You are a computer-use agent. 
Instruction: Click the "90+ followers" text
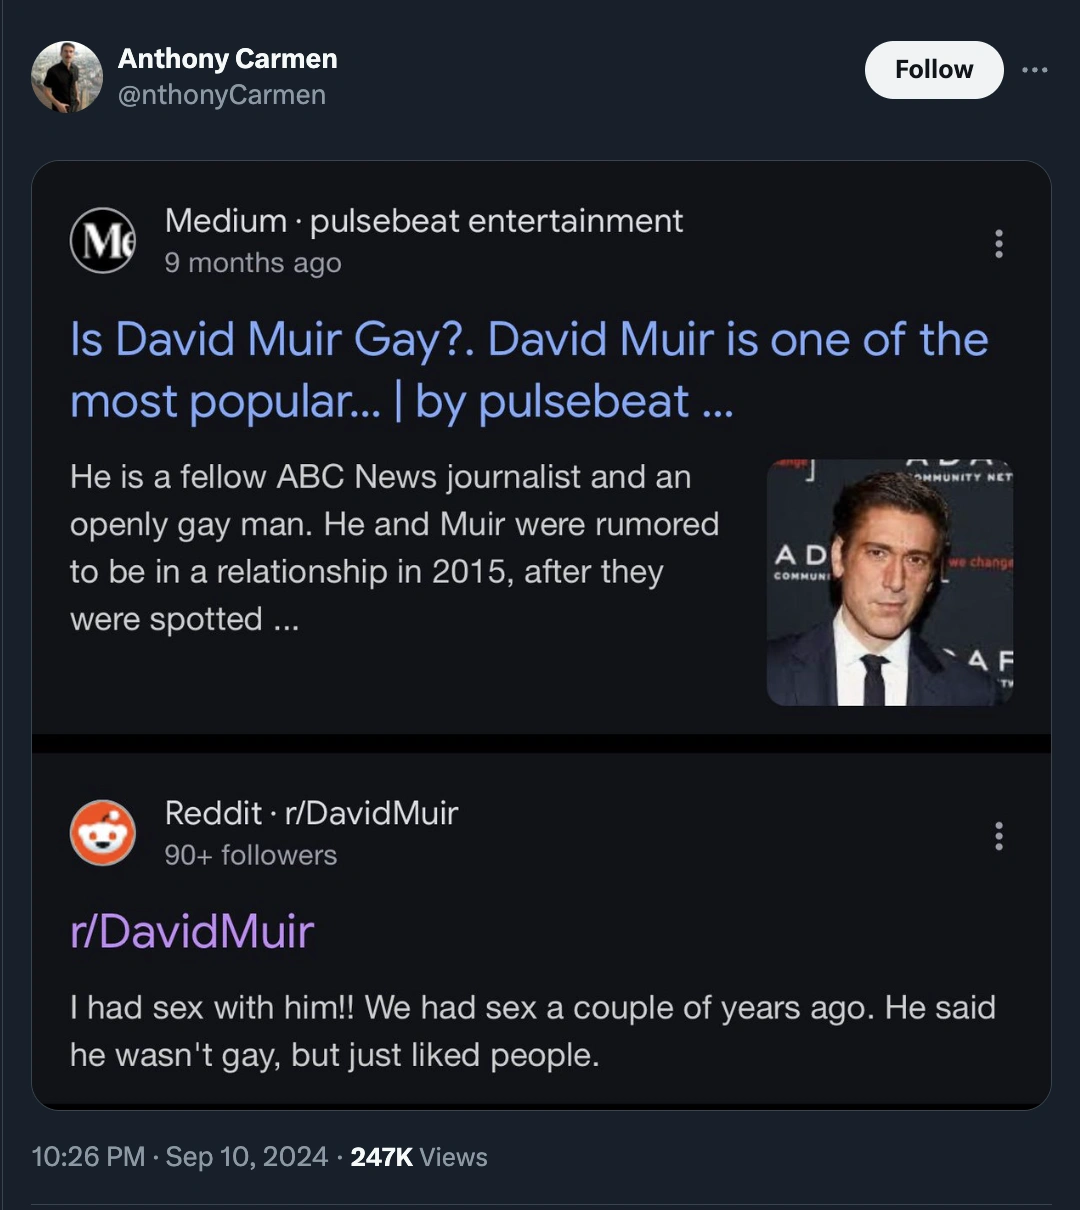[x=251, y=855]
